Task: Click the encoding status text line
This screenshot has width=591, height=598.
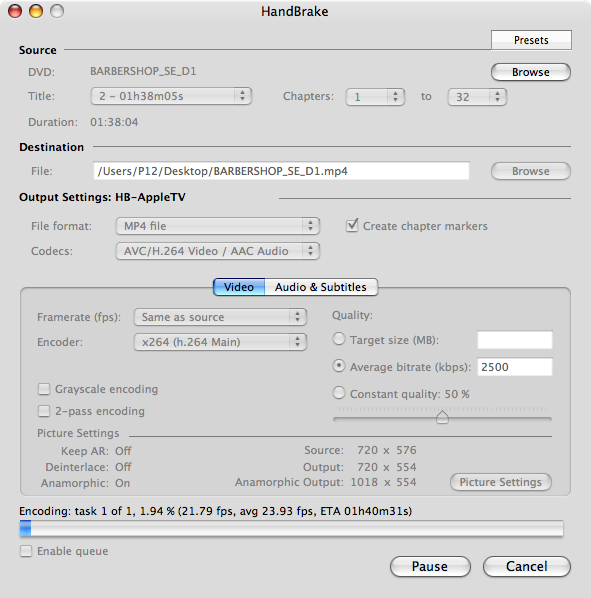Action: 215,511
